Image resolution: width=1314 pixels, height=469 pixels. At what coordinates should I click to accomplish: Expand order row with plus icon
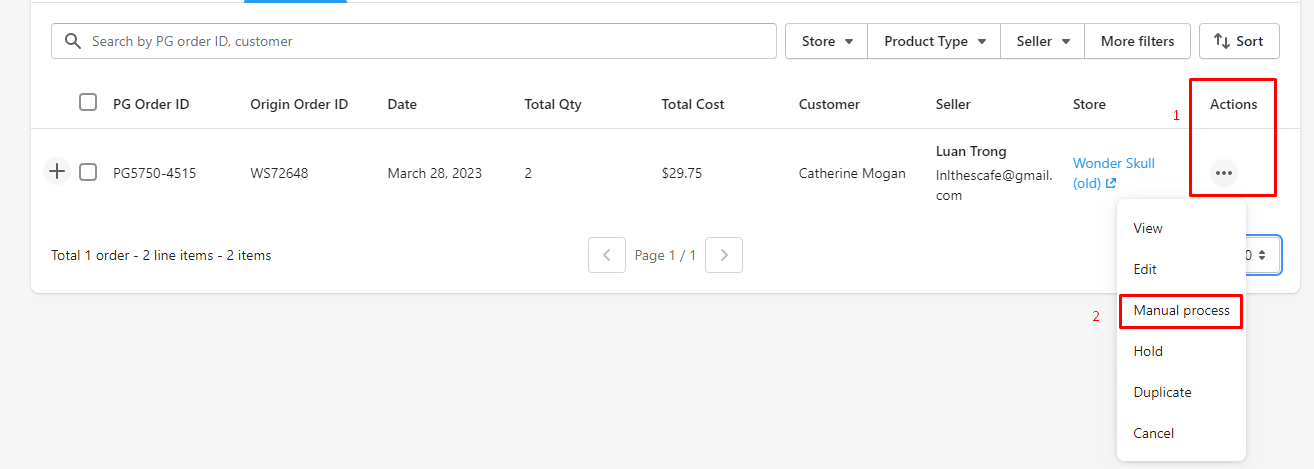[x=57, y=172]
